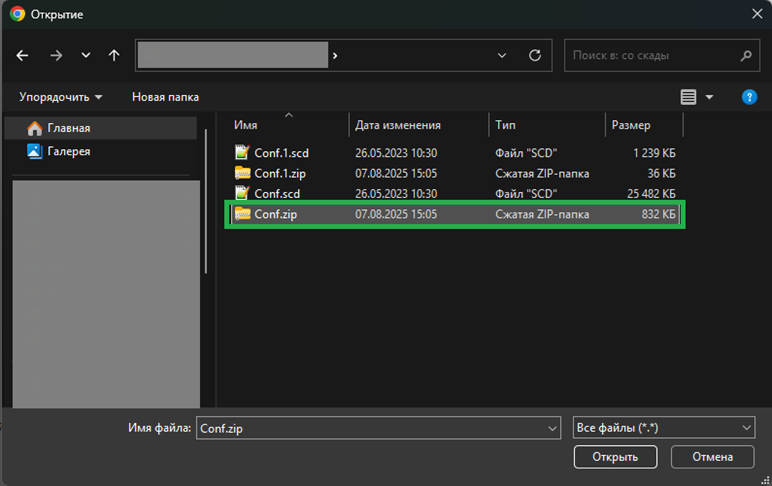Screen dimensions: 772x486
Task: Go up one folder level
Action: tap(114, 56)
